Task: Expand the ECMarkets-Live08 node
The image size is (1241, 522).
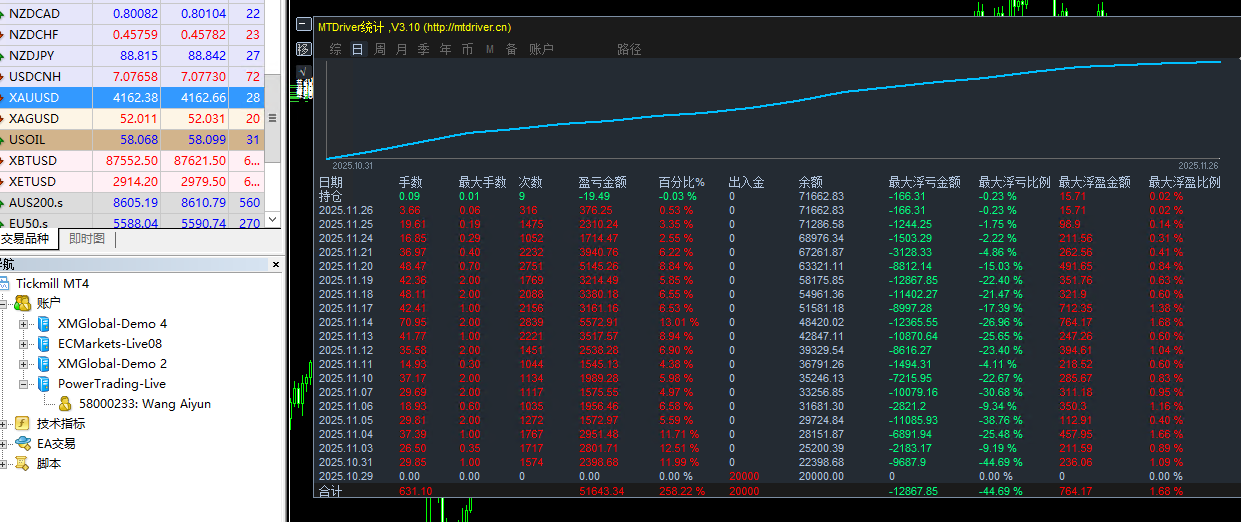Action: coord(24,343)
